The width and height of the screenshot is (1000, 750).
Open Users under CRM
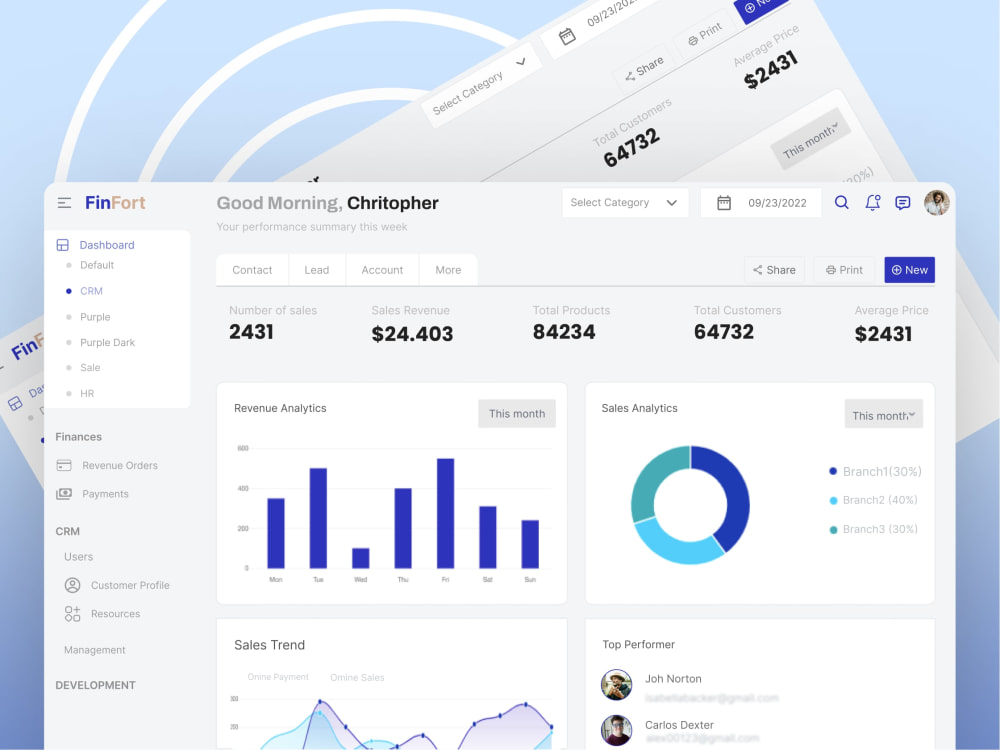(x=78, y=557)
